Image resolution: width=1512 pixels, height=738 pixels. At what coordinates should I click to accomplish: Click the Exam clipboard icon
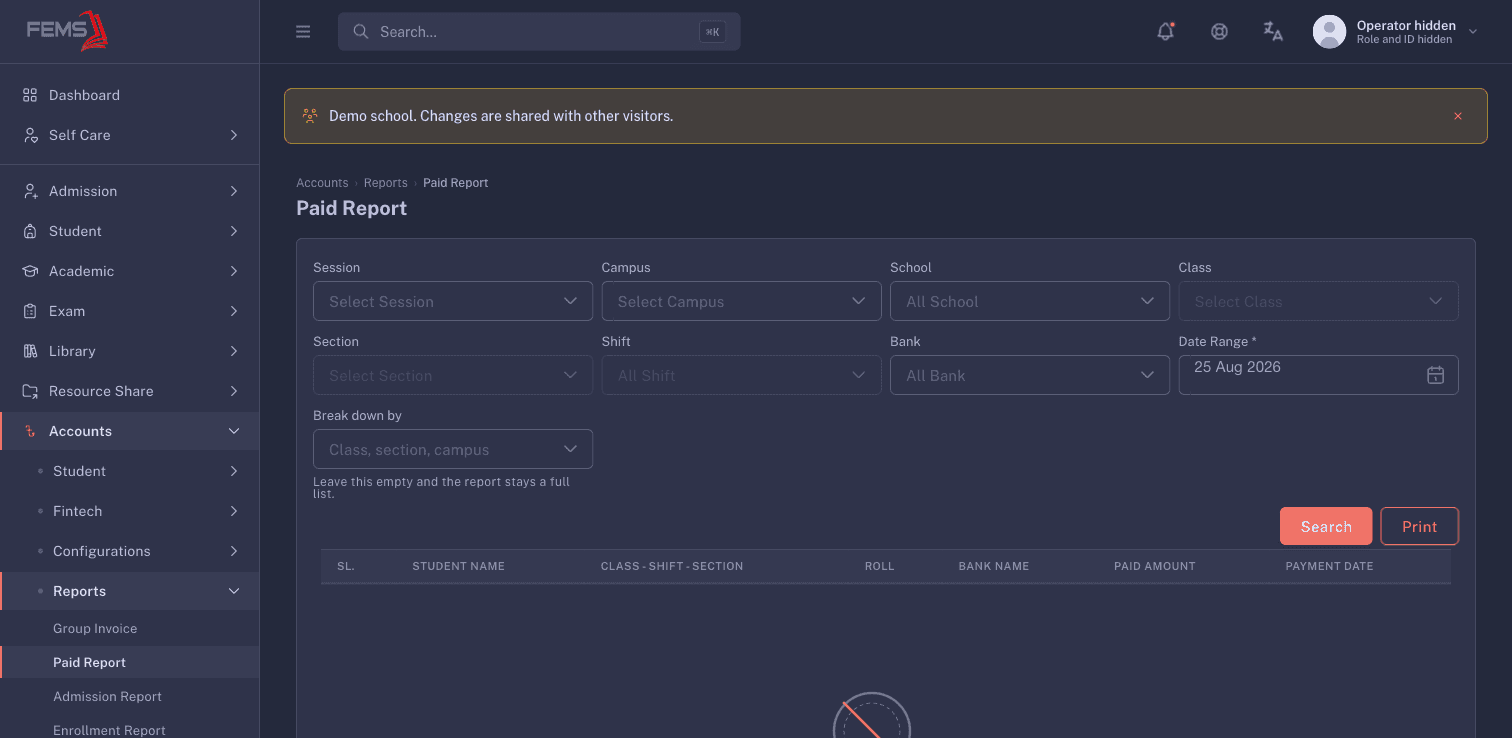point(30,311)
